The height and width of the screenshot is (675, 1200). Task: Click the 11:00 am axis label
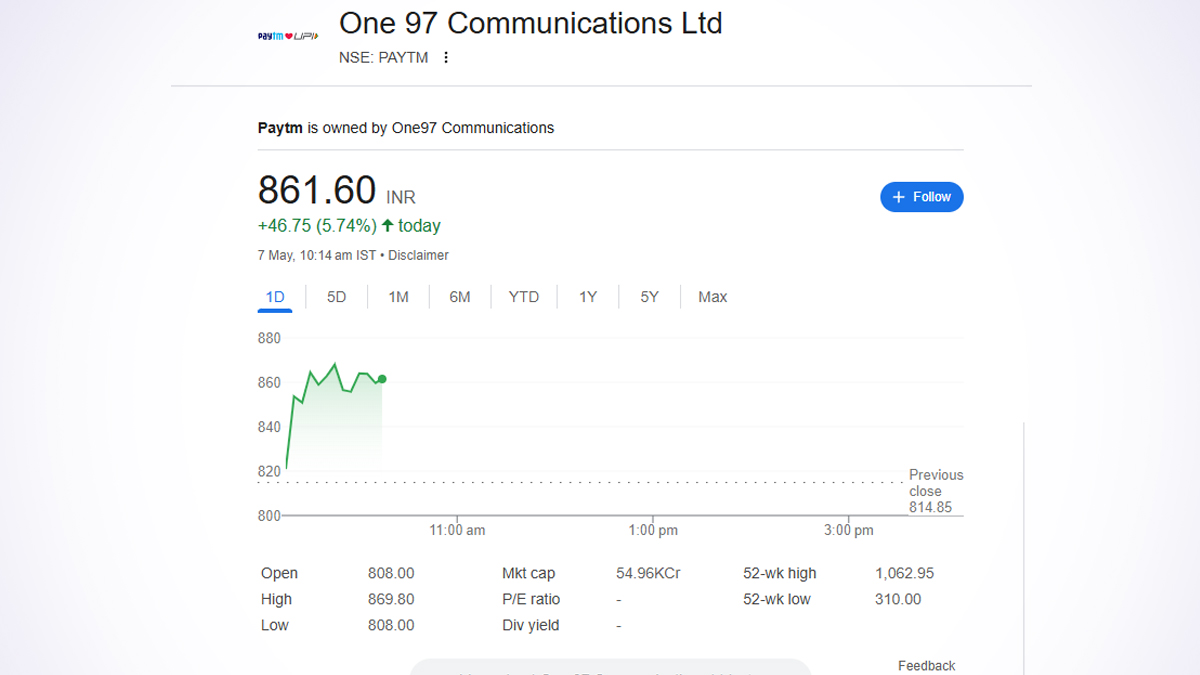click(457, 531)
